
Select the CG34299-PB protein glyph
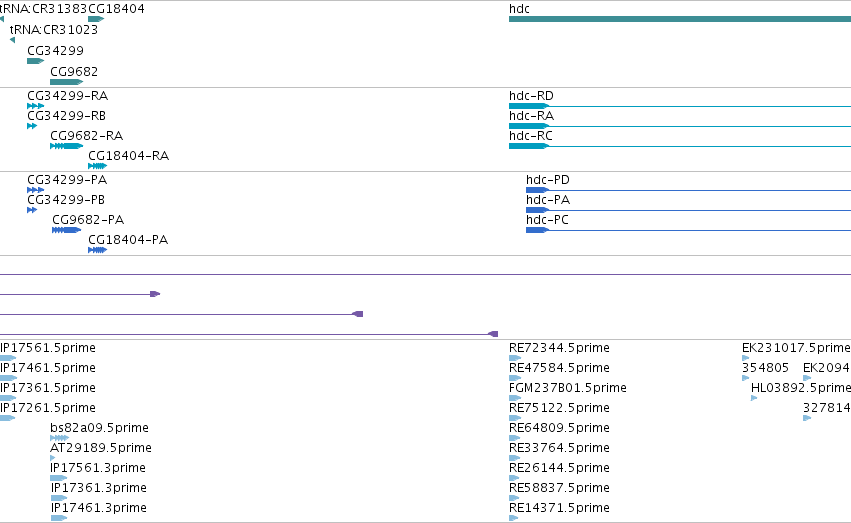(x=32, y=210)
